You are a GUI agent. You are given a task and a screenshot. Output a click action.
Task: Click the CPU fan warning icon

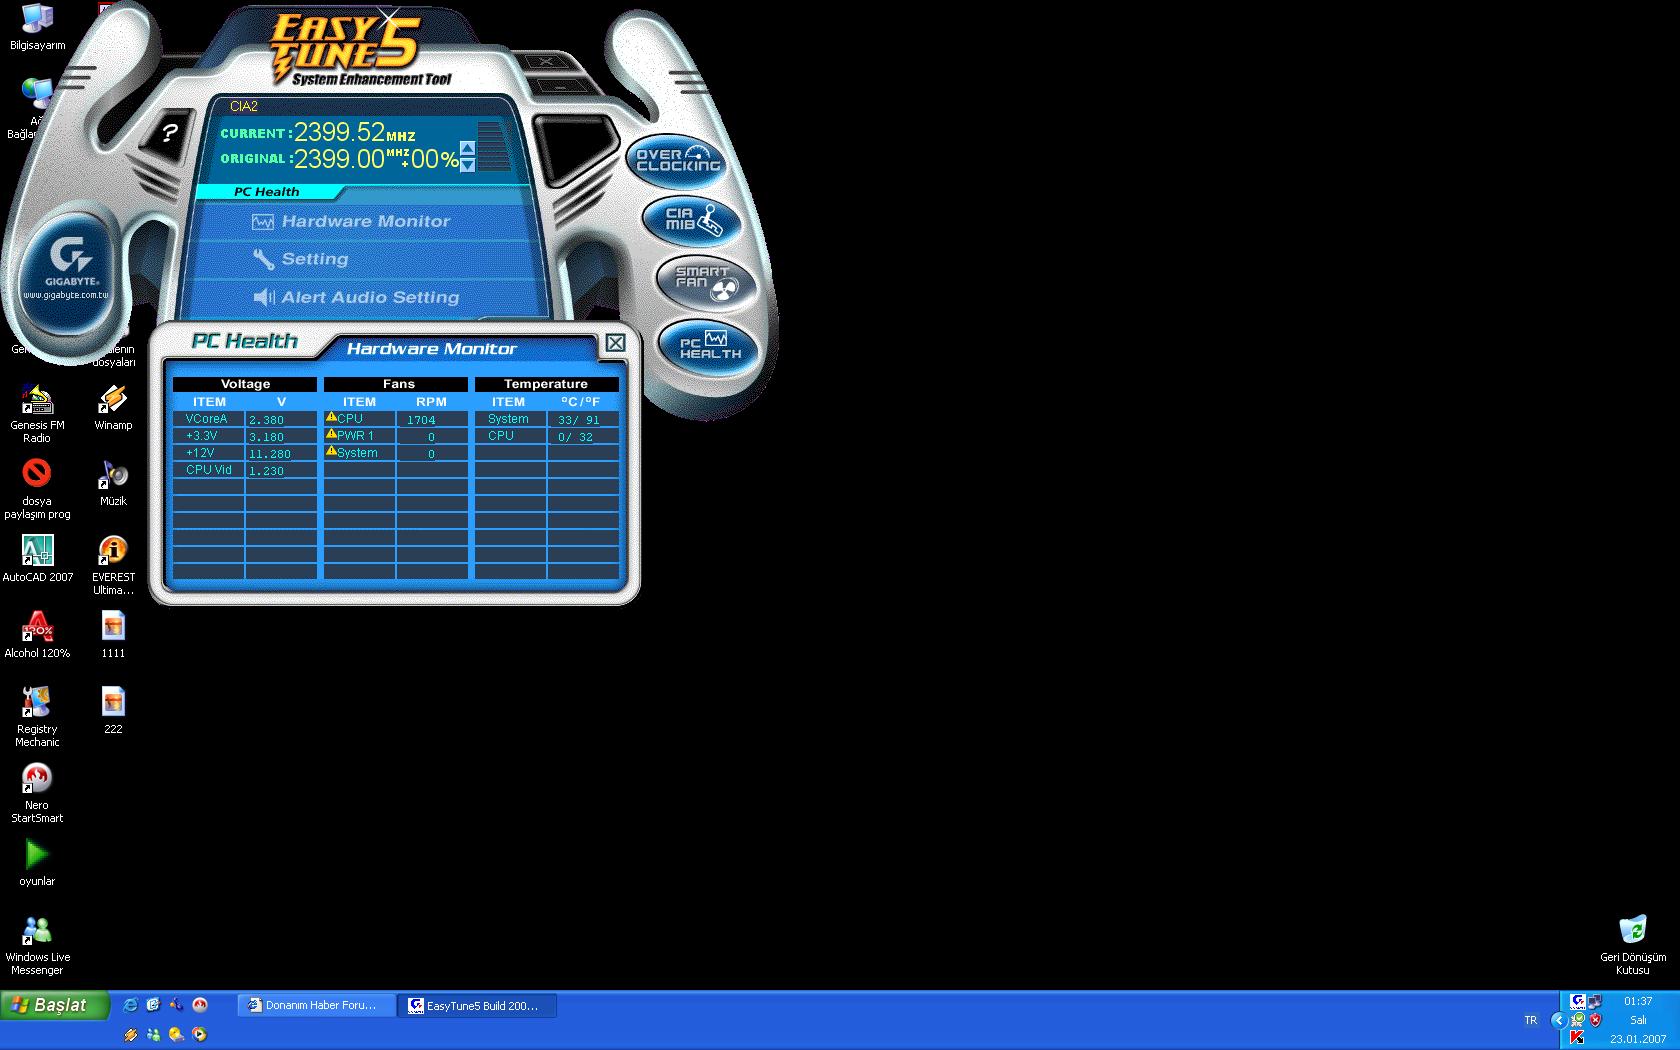pos(331,418)
